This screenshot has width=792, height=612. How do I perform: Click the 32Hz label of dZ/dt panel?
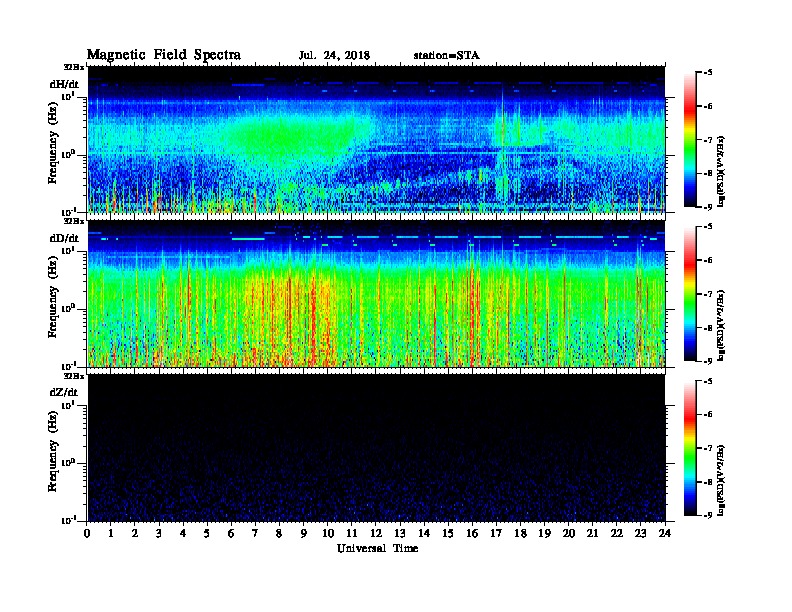(74, 376)
